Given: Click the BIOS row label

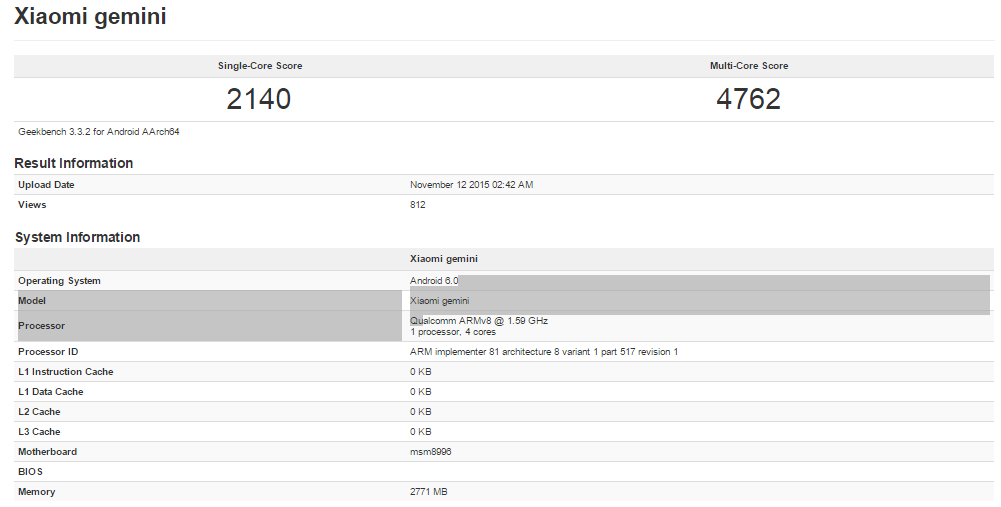Looking at the screenshot, I should click(x=30, y=472).
